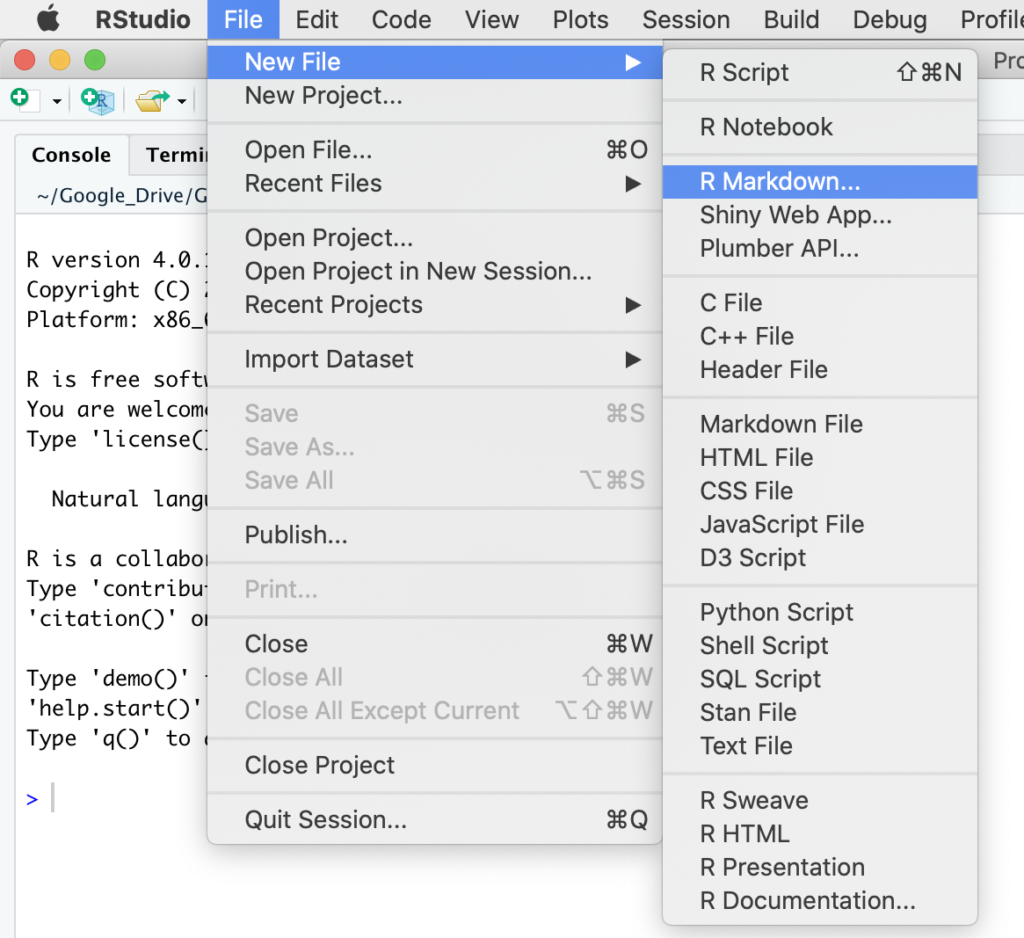Open the Profile menu
This screenshot has height=938, width=1024.
click(x=992, y=20)
